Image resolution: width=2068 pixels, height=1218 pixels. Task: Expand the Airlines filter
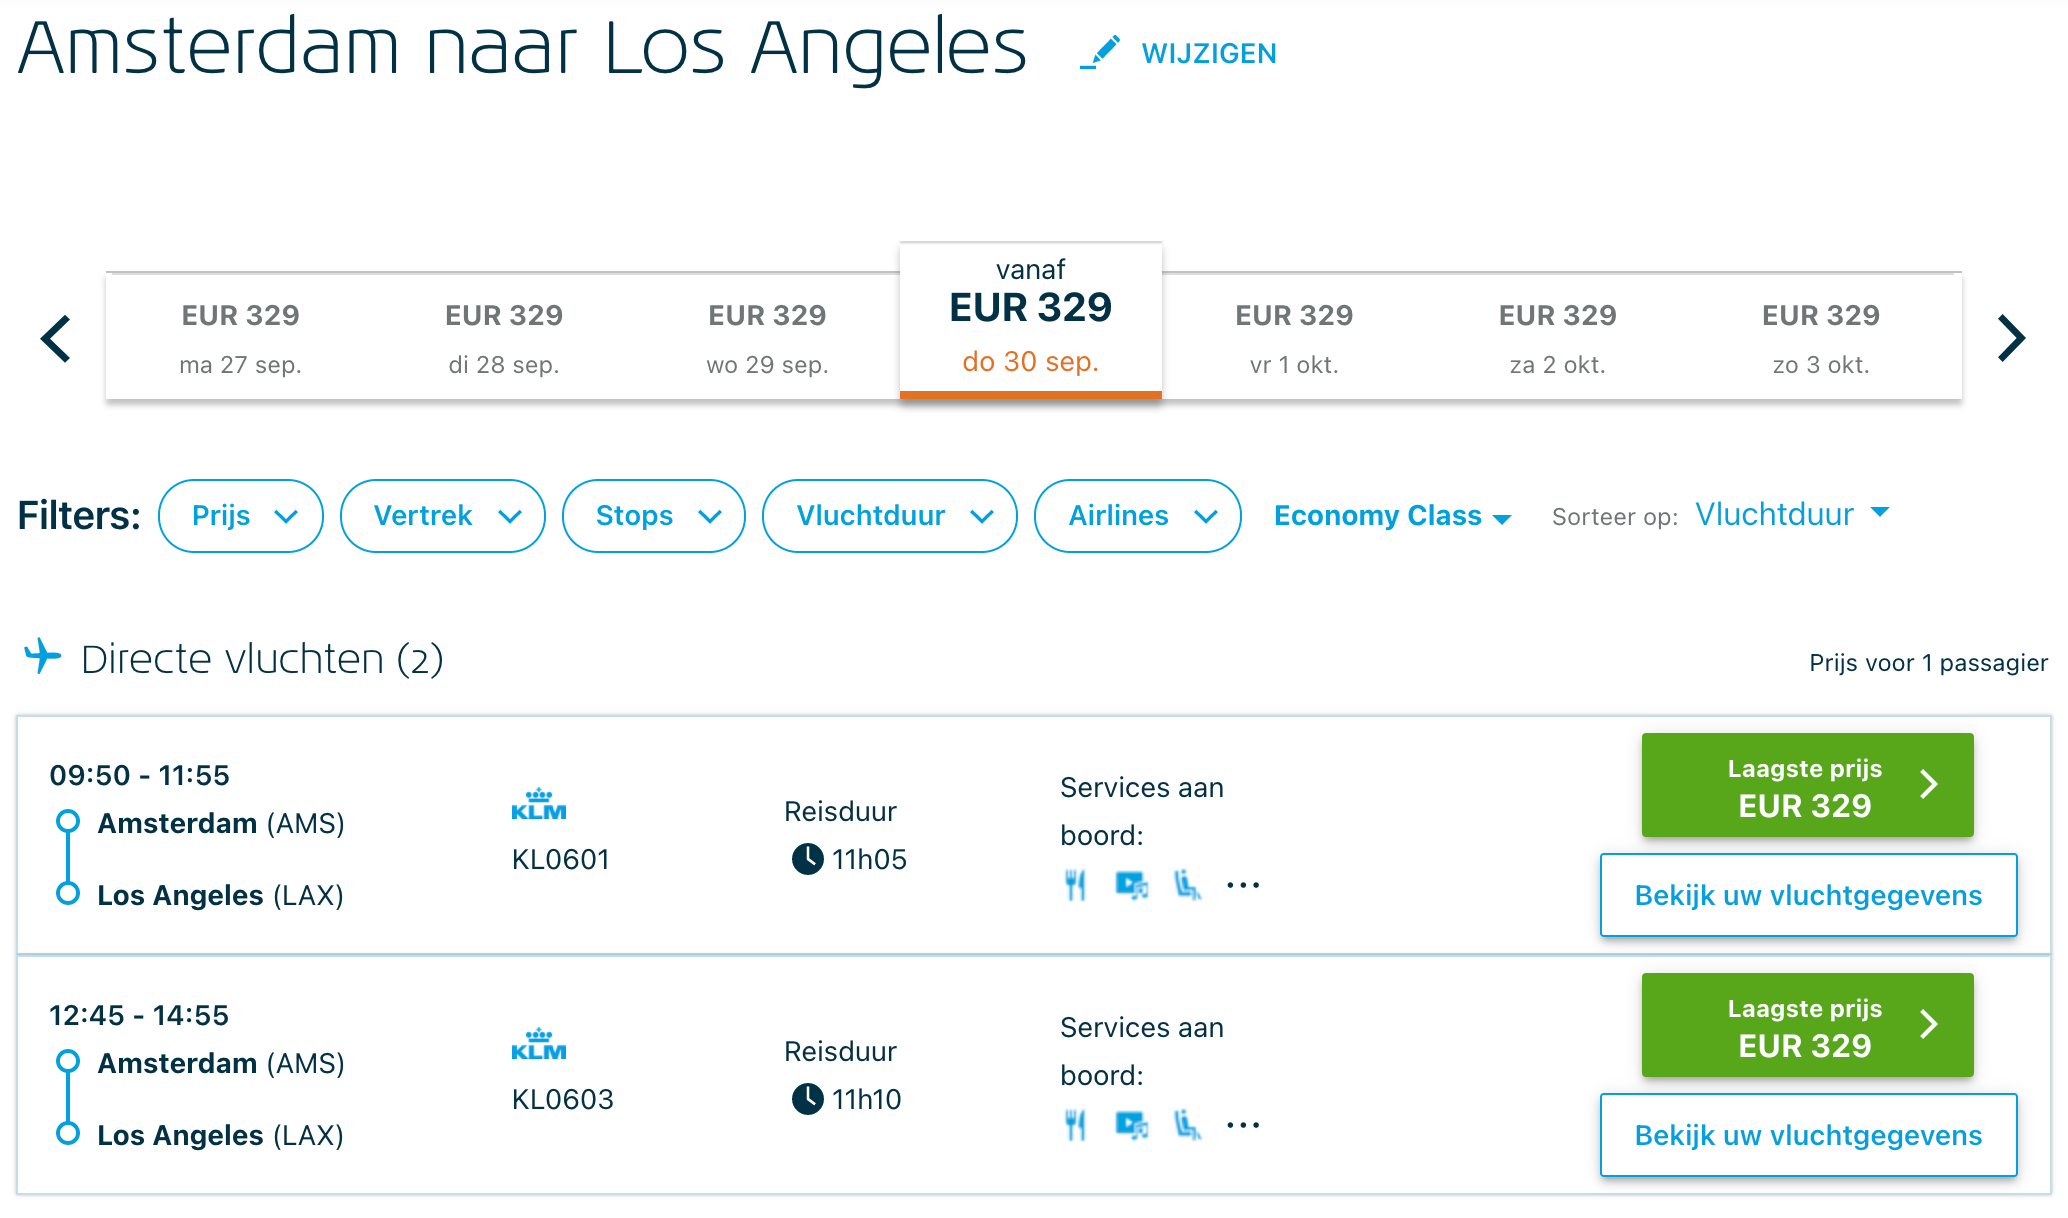(x=1138, y=516)
